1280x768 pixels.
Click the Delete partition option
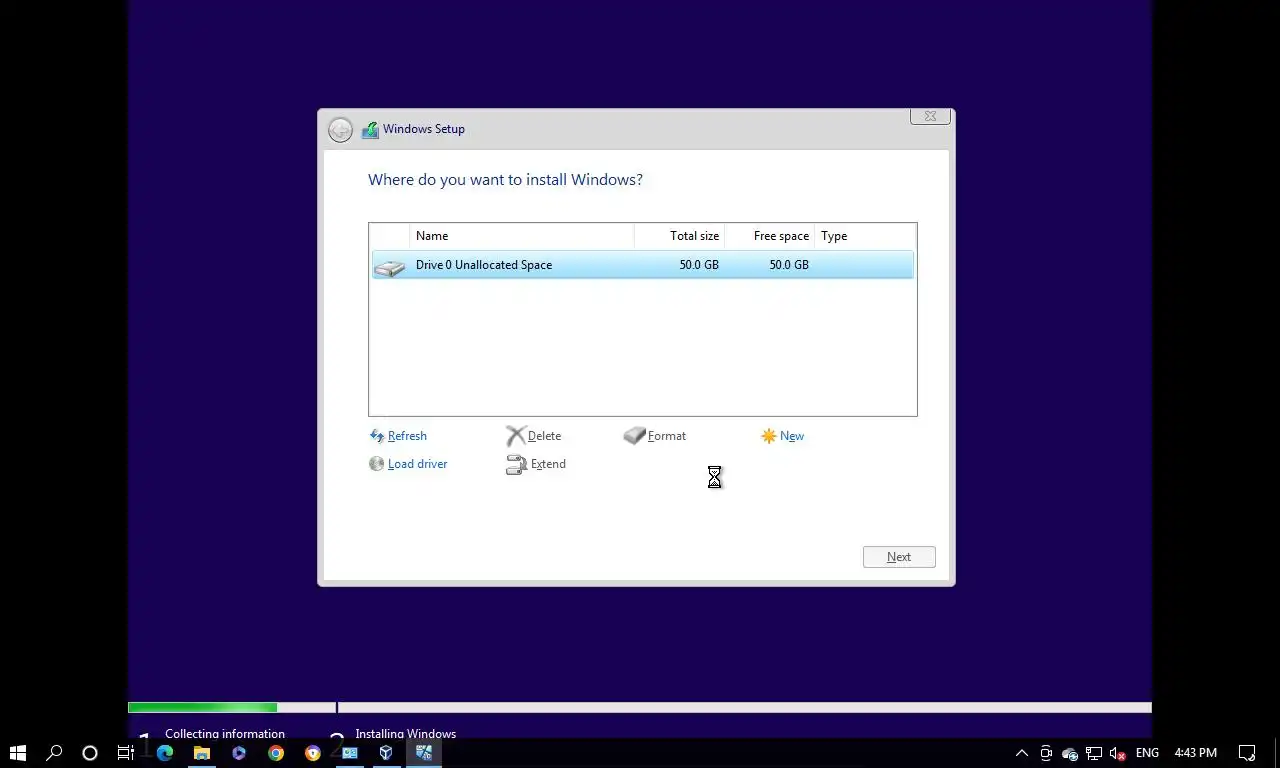544,436
